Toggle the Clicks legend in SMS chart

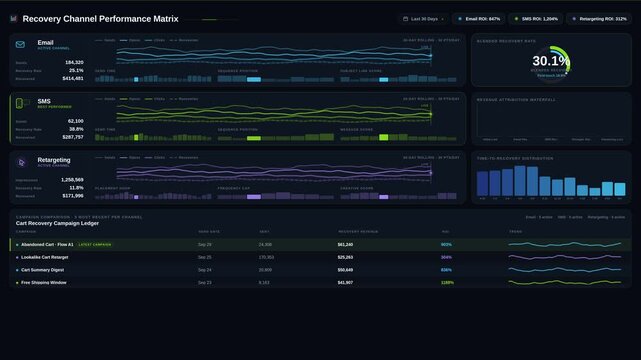pyautogui.click(x=155, y=99)
